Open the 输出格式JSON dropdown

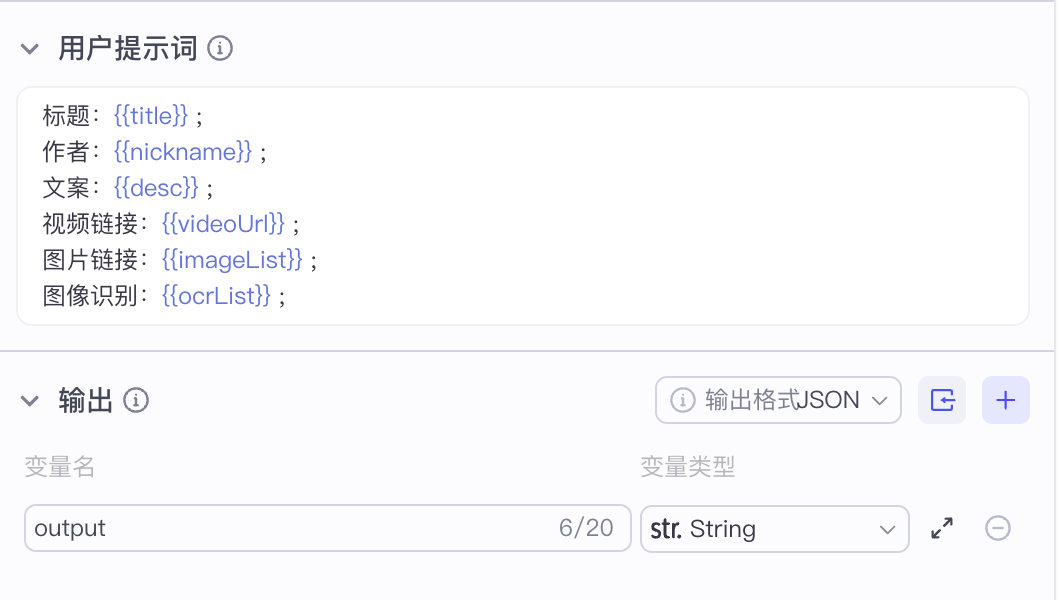[x=778, y=400]
